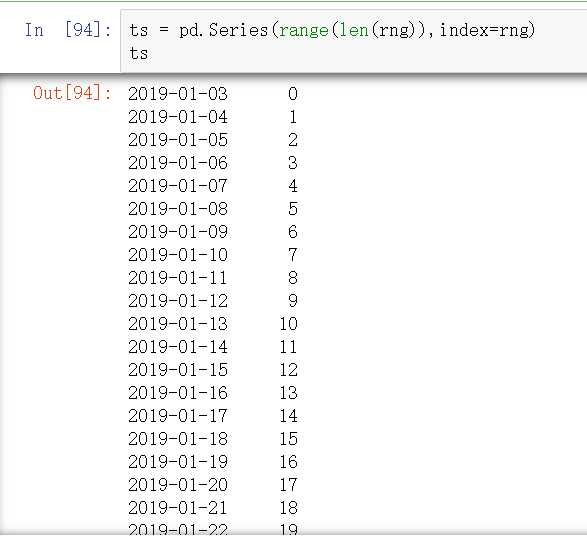Screen dimensions: 587x537
Task: Select output date 2019-01-17
Action: [178, 416]
